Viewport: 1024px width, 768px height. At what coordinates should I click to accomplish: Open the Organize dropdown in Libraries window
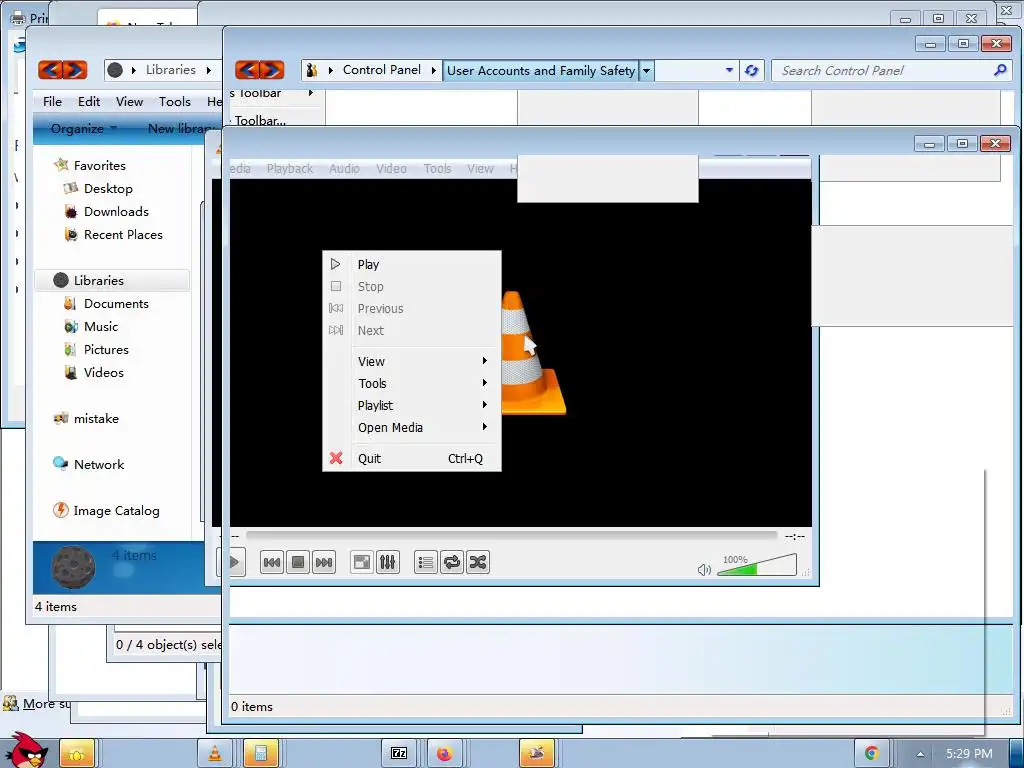coord(84,129)
